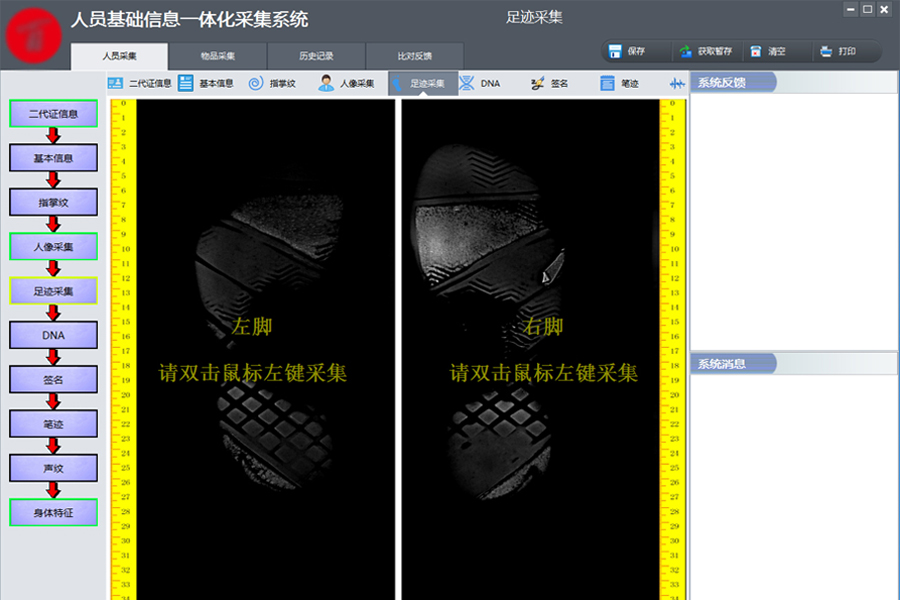Viewport: 900px width, 600px height.
Task: Click the 右脚 right footprint image panel
Action: coord(530,350)
